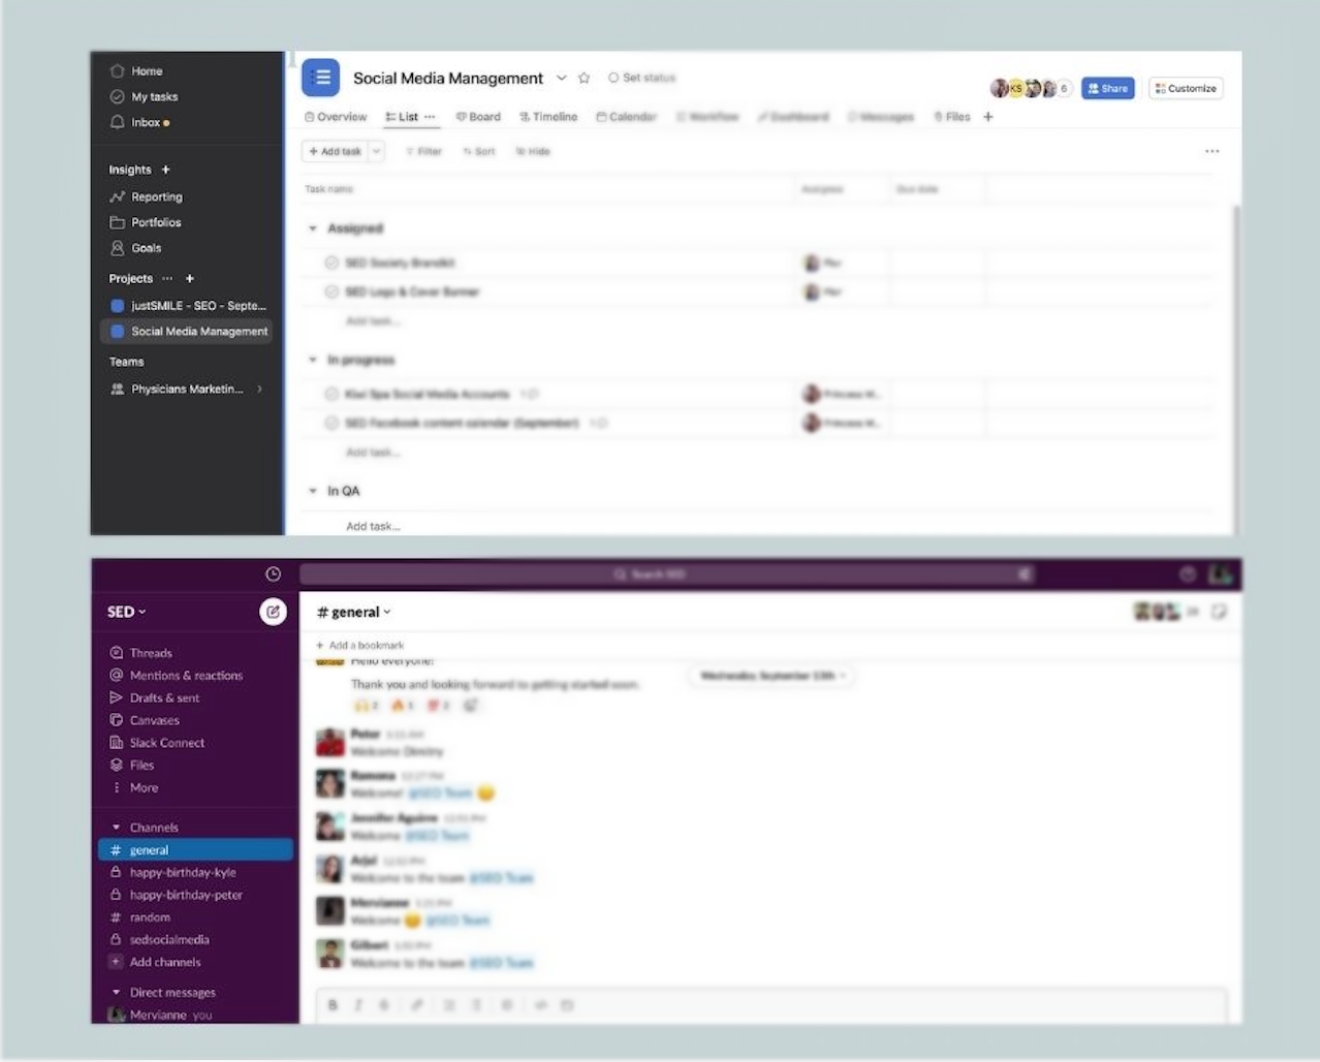
Task: Switch to the Timeline tab
Action: 548,117
